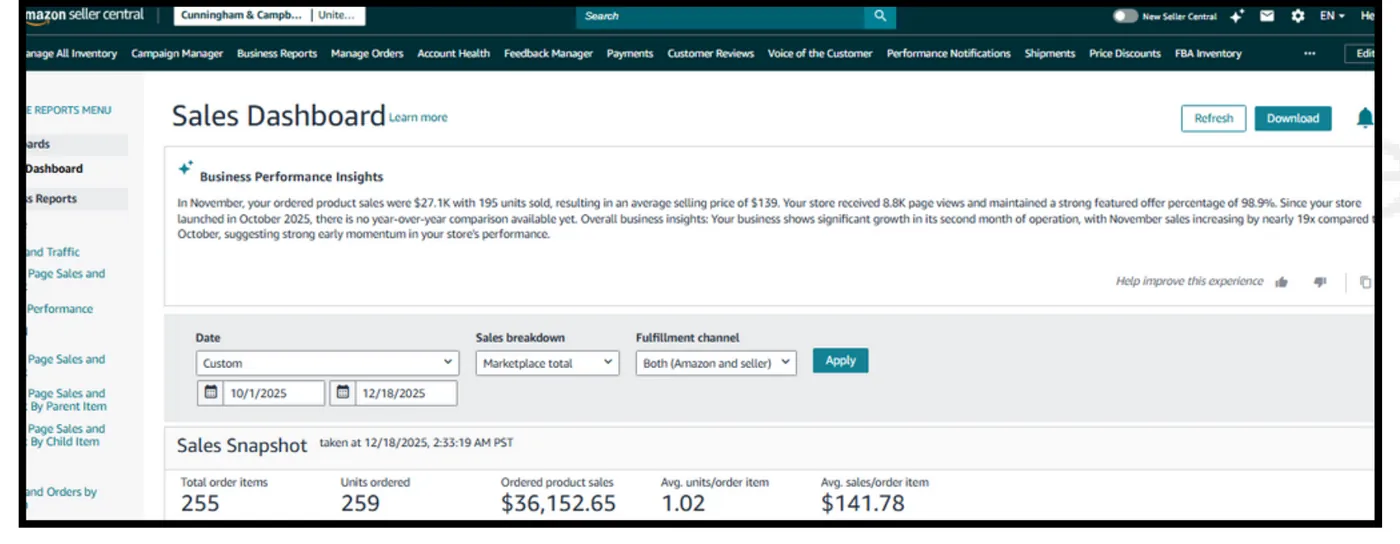Open the sparkle AI assistant icon in header

pyautogui.click(x=1237, y=16)
